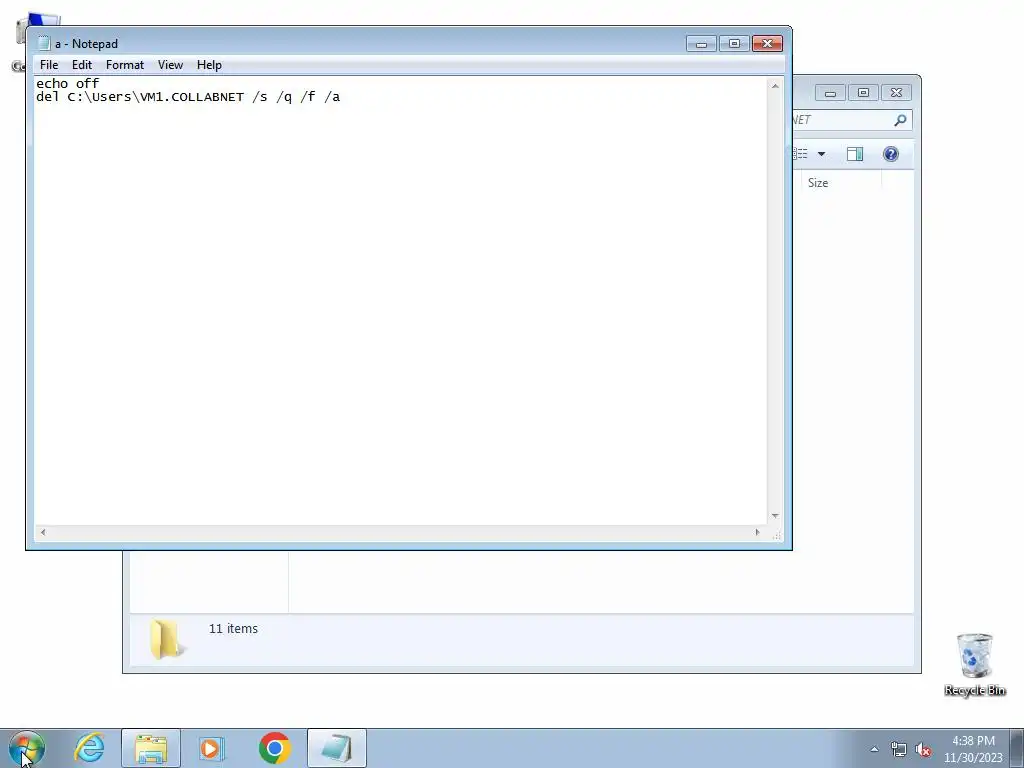Open the Recycle Bin desktop icon
The height and width of the screenshot is (768, 1024).
975,664
